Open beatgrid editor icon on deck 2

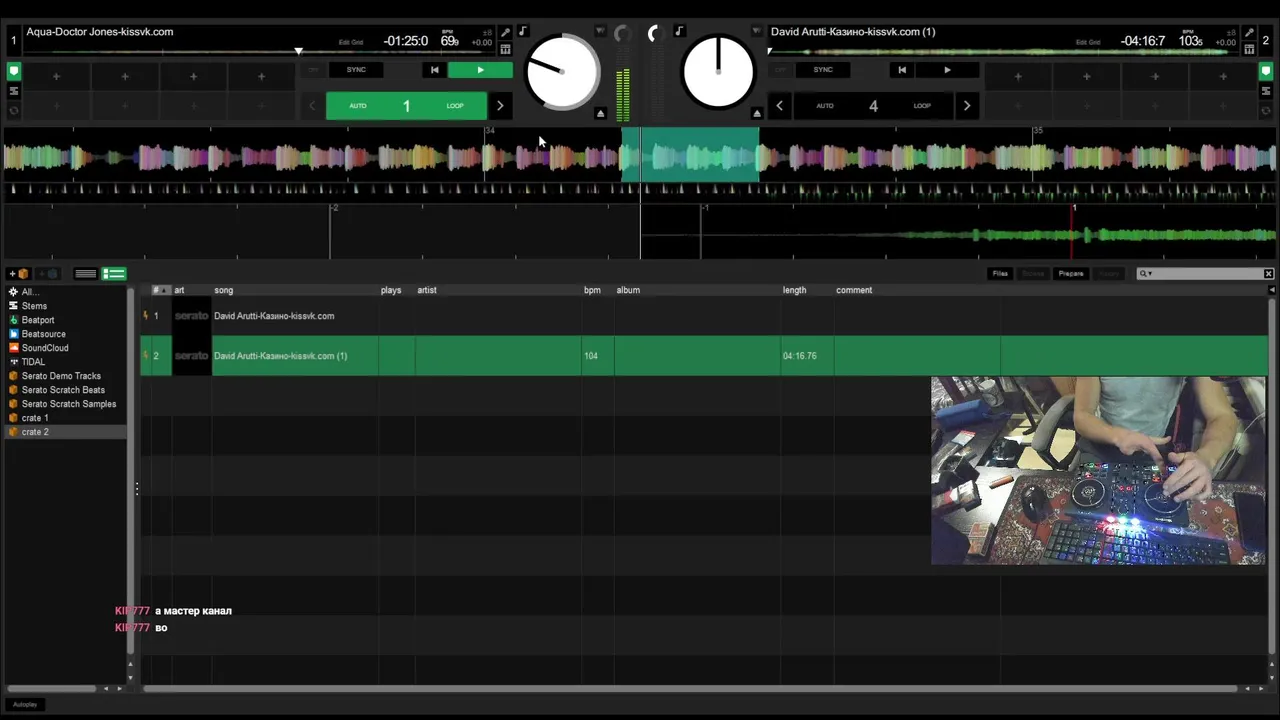click(x=1249, y=49)
